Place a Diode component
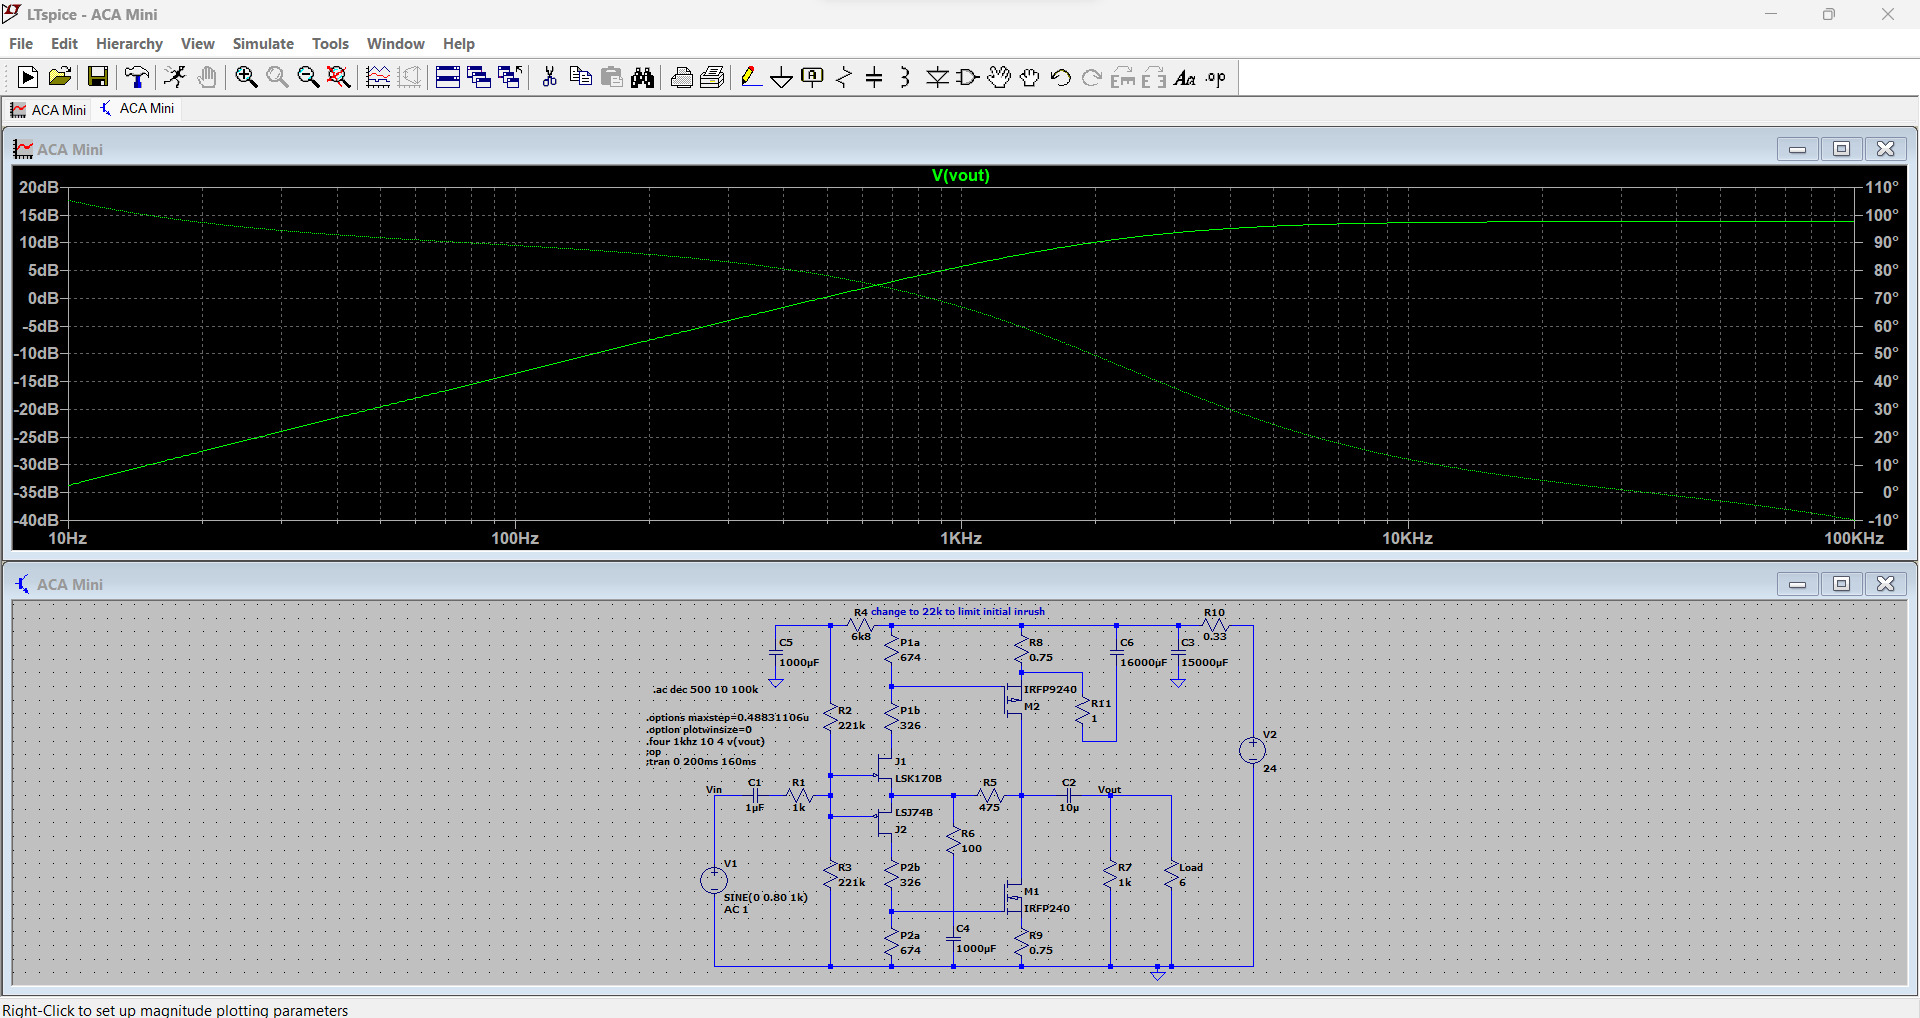 (937, 78)
